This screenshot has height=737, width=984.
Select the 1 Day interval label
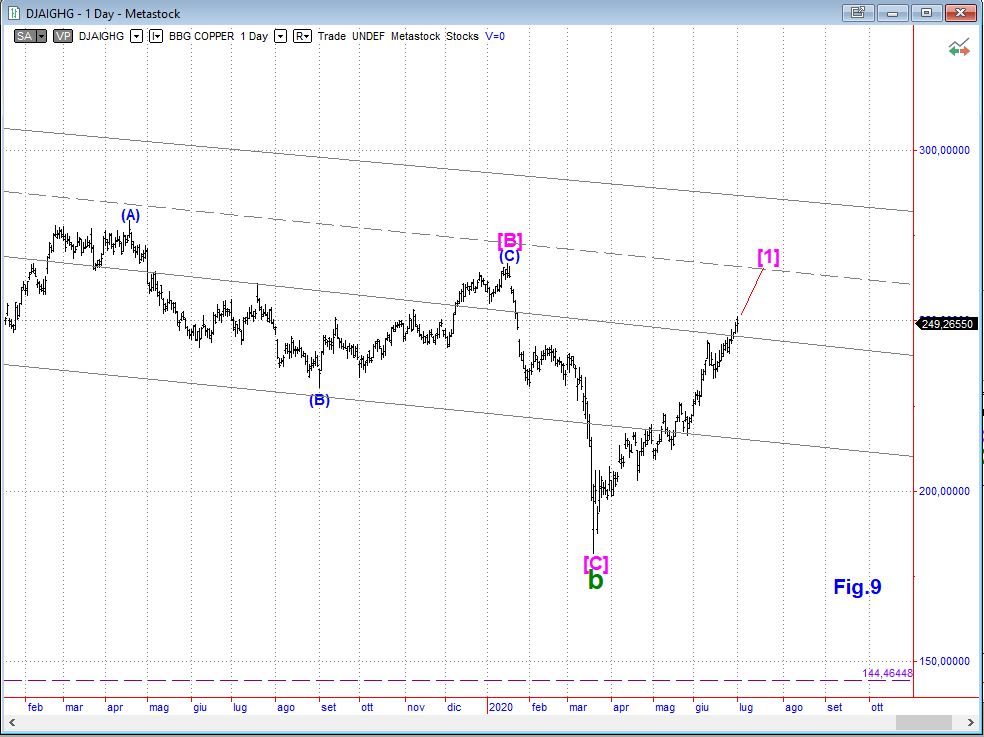click(254, 36)
